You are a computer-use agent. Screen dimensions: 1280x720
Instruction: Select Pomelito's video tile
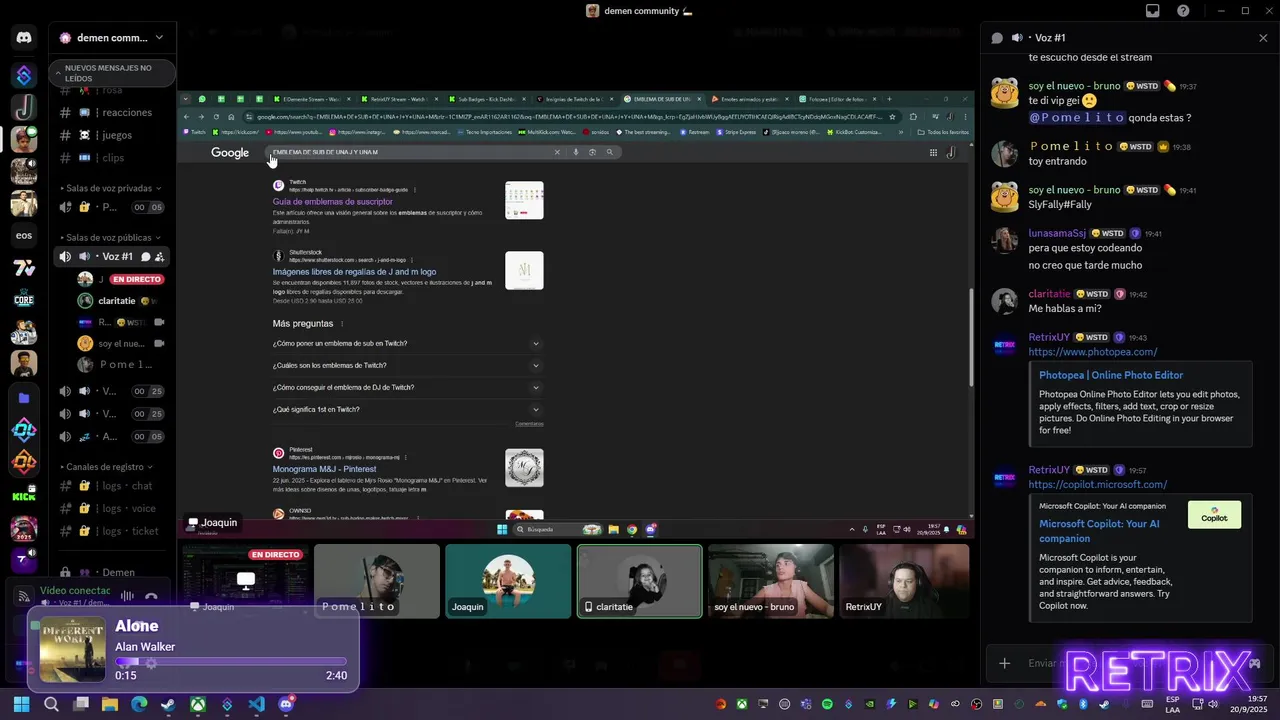pyautogui.click(x=377, y=581)
